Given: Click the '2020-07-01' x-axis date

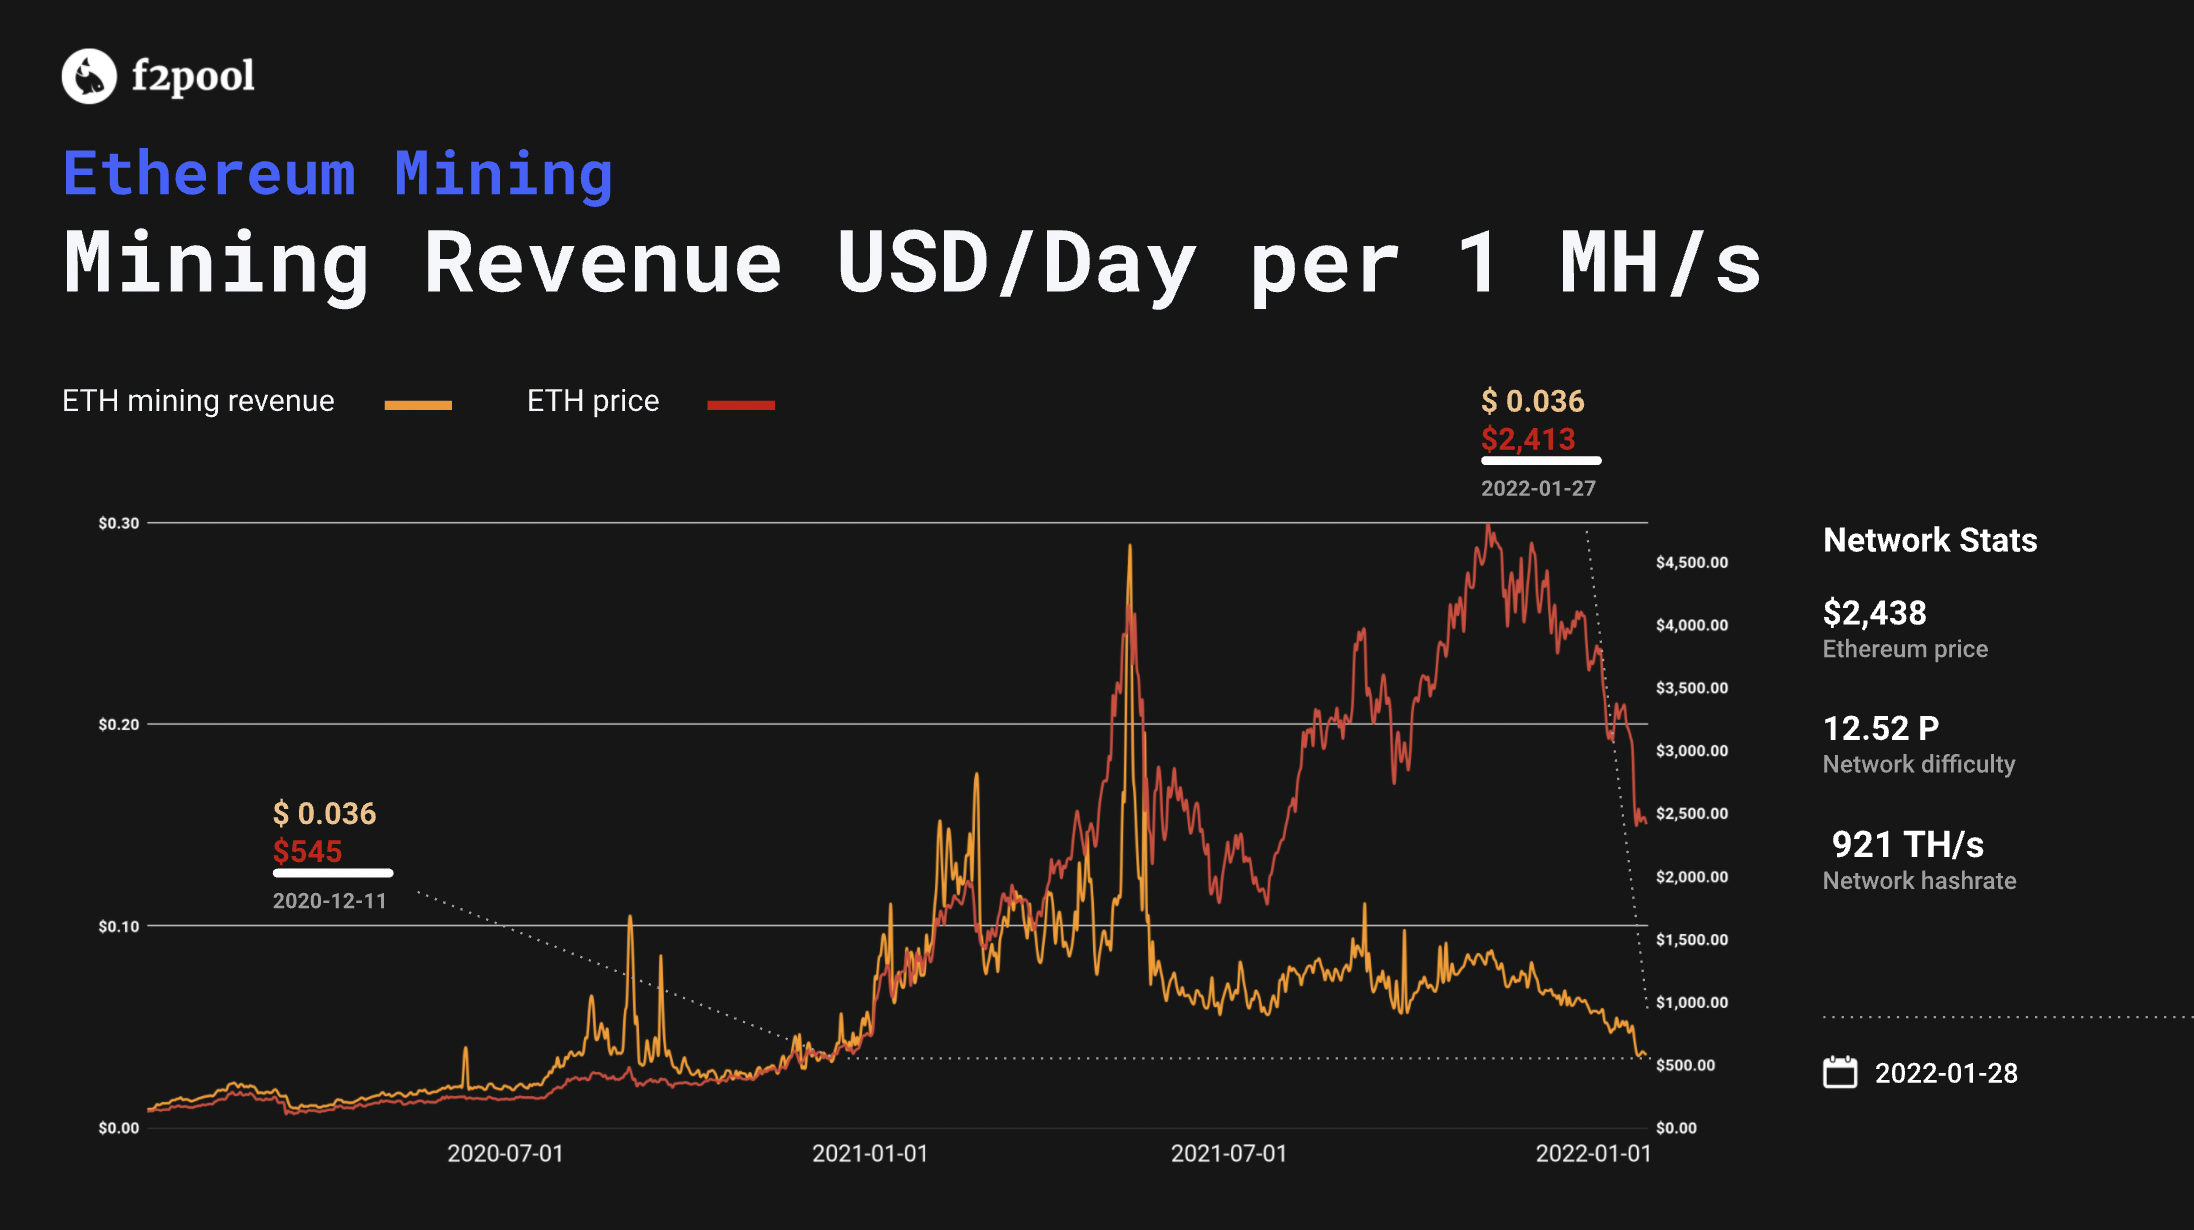Looking at the screenshot, I should [x=505, y=1153].
